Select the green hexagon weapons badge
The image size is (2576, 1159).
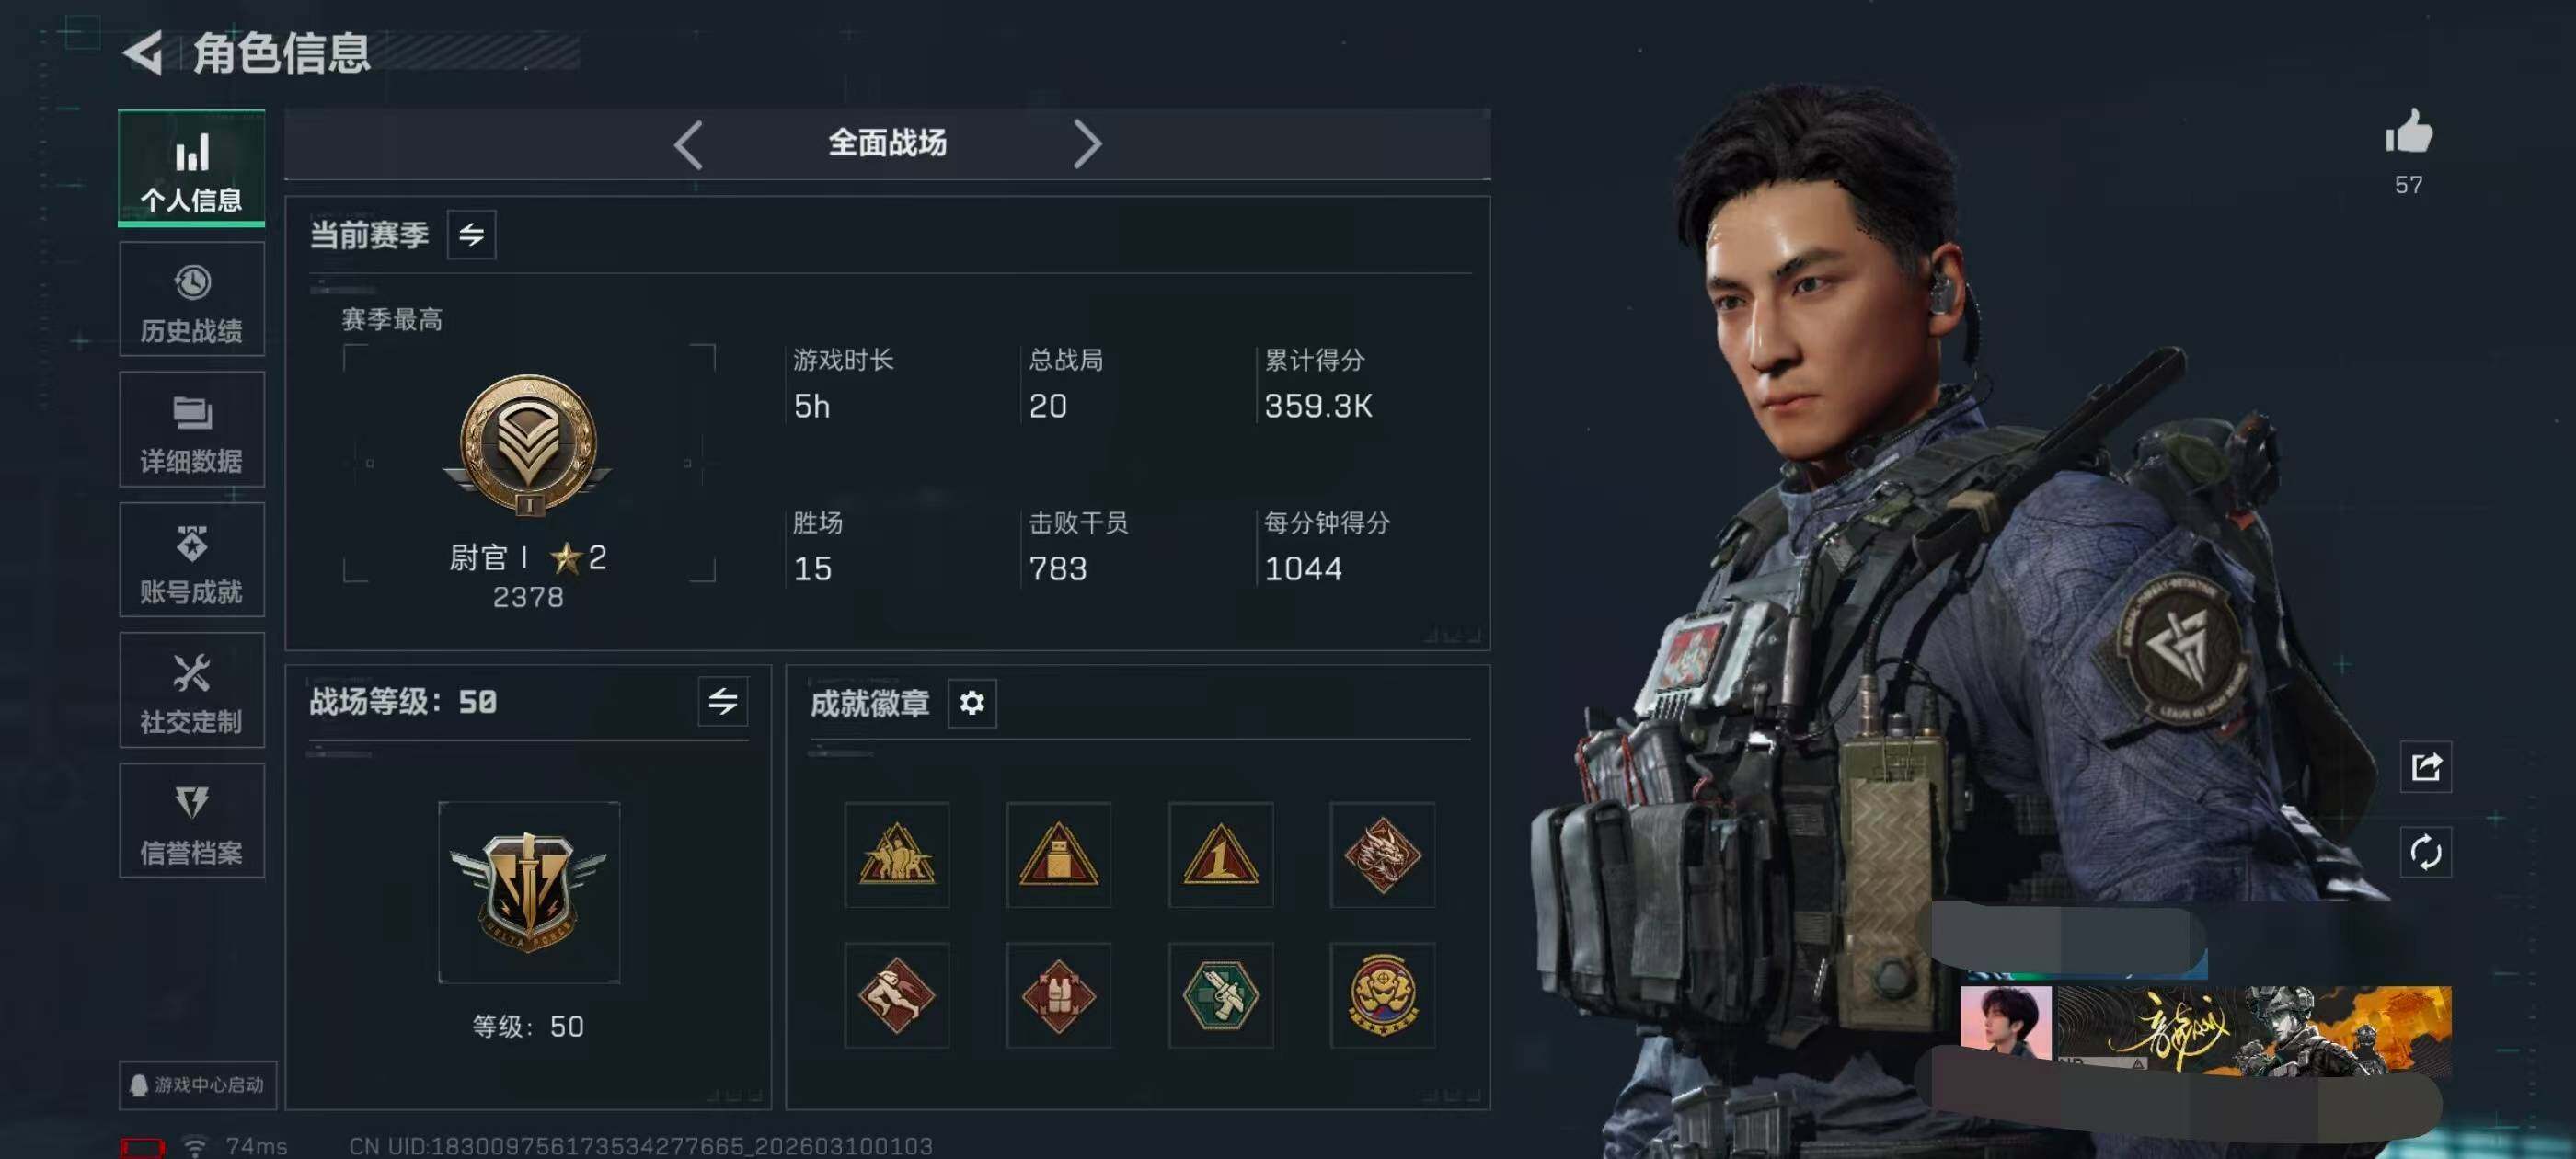click(x=1220, y=995)
